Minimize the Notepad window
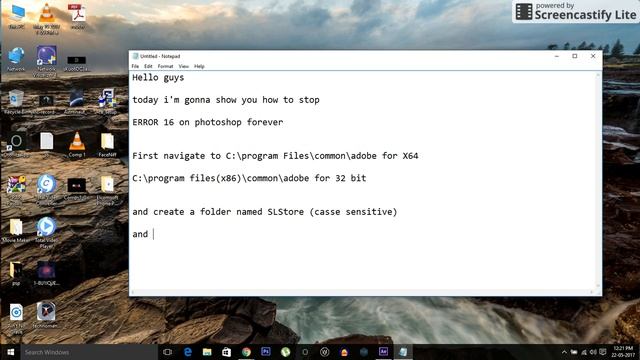Image resolution: width=640 pixels, height=360 pixels. (x=557, y=56)
